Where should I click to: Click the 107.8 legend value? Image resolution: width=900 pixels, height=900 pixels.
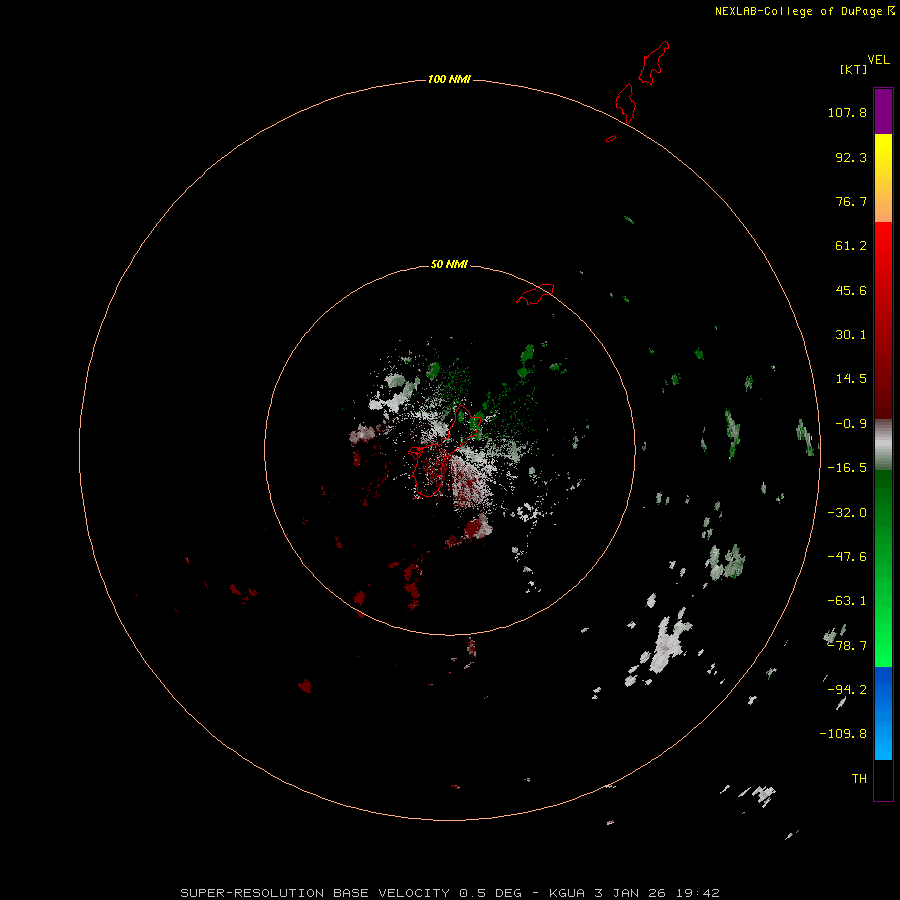click(847, 112)
